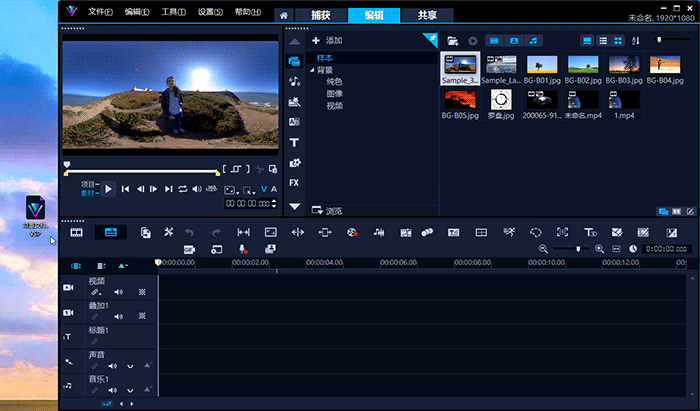Click the 添加 add folder button
This screenshot has width=700, height=411.
click(327, 41)
